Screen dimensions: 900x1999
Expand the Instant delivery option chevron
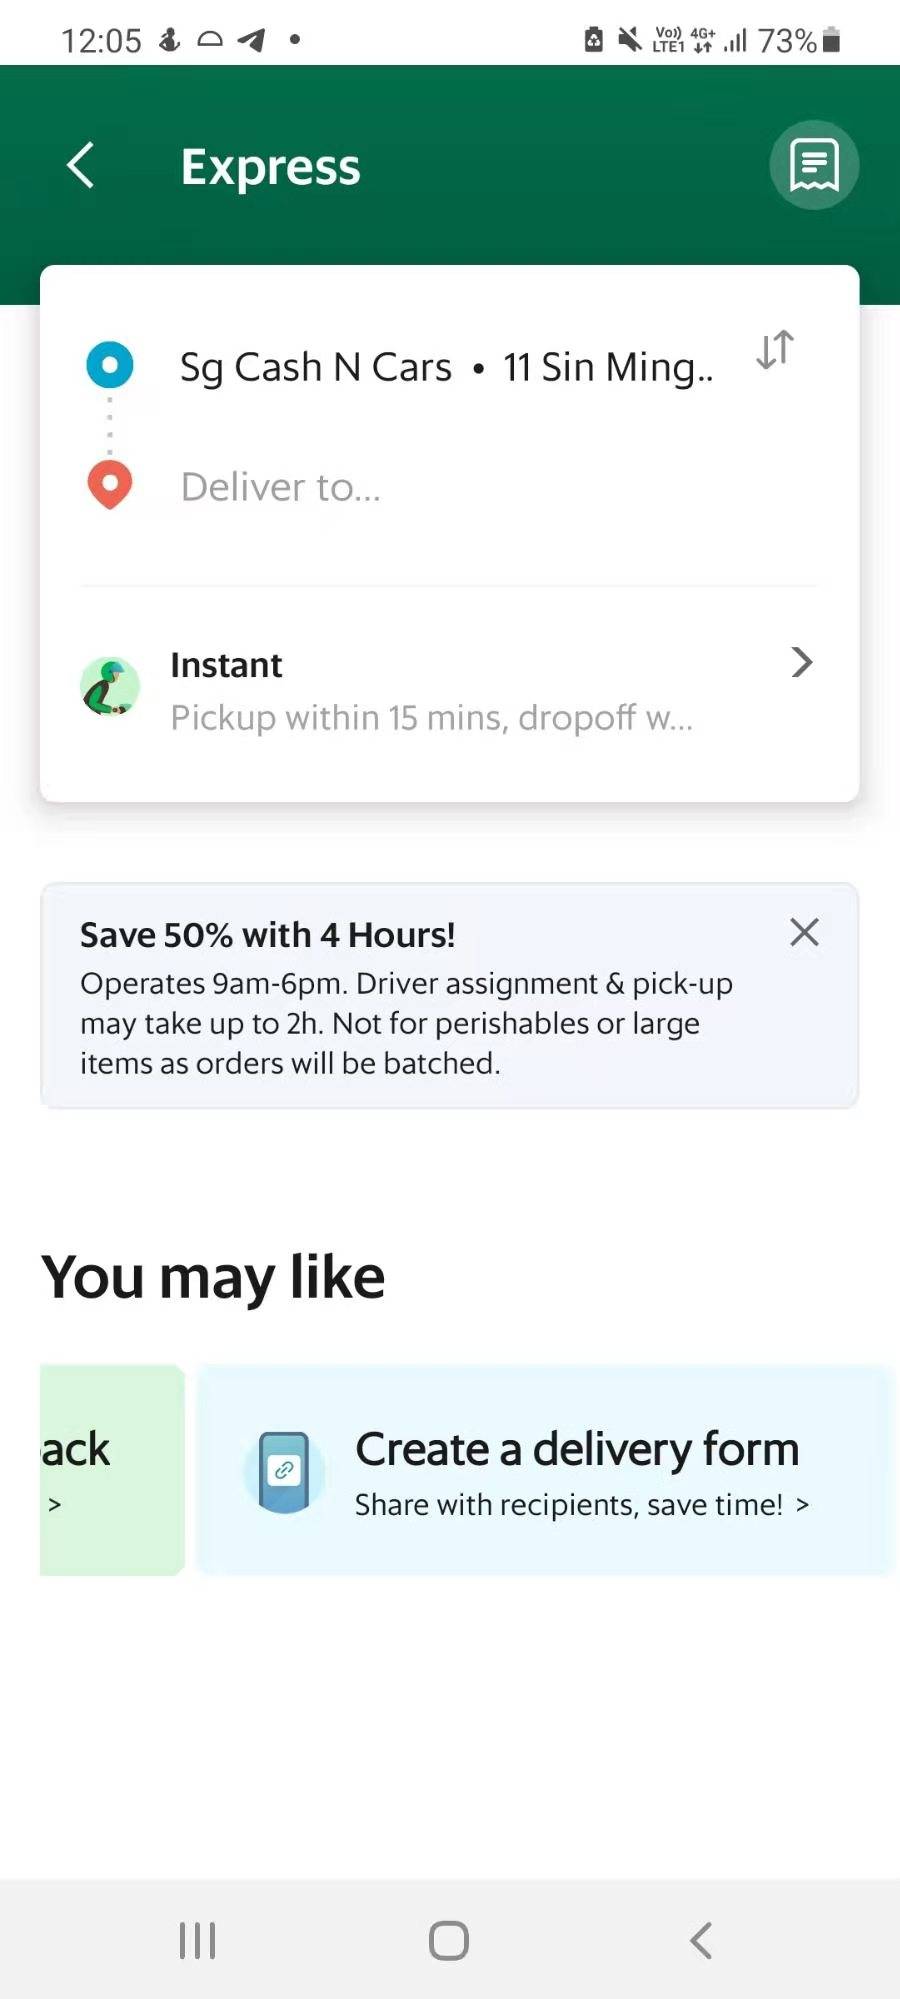click(x=801, y=662)
